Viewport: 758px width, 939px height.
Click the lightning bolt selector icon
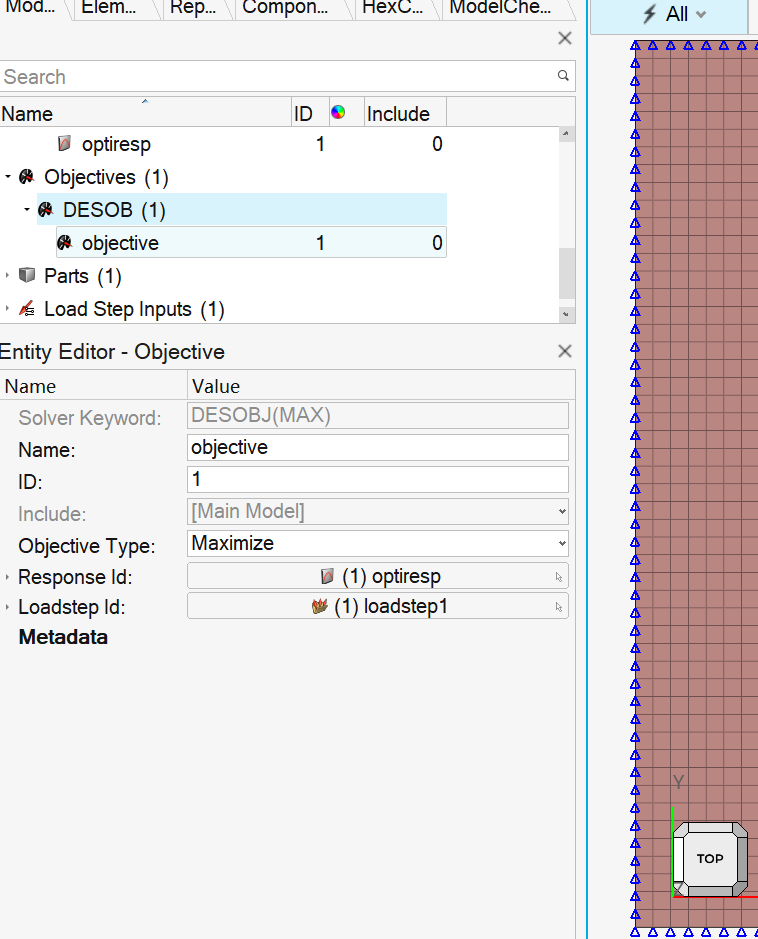click(650, 14)
